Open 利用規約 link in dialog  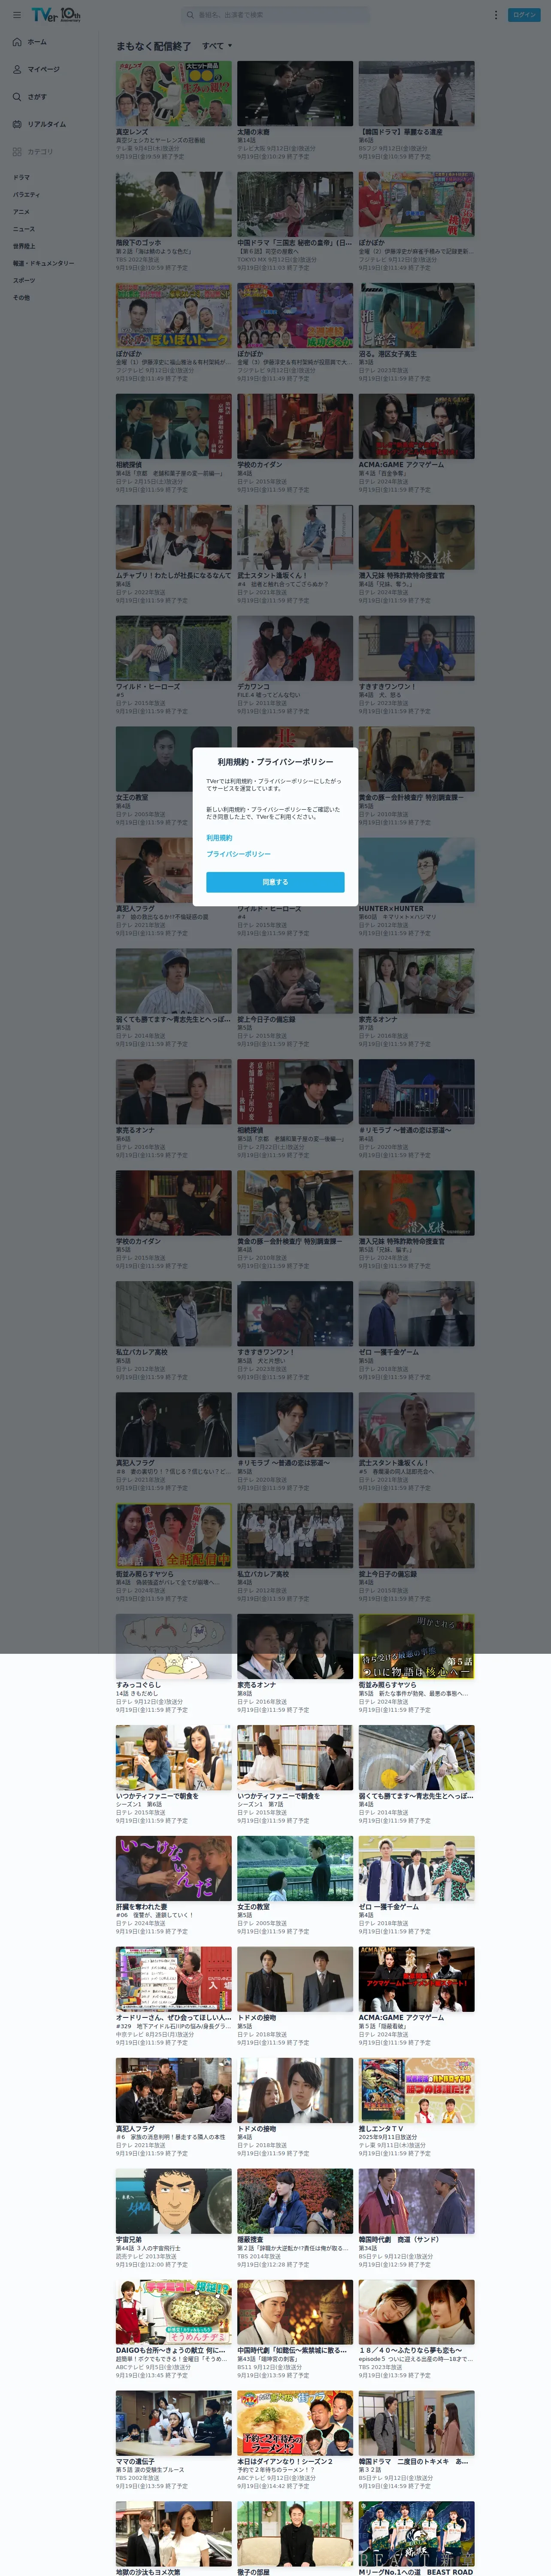(219, 838)
